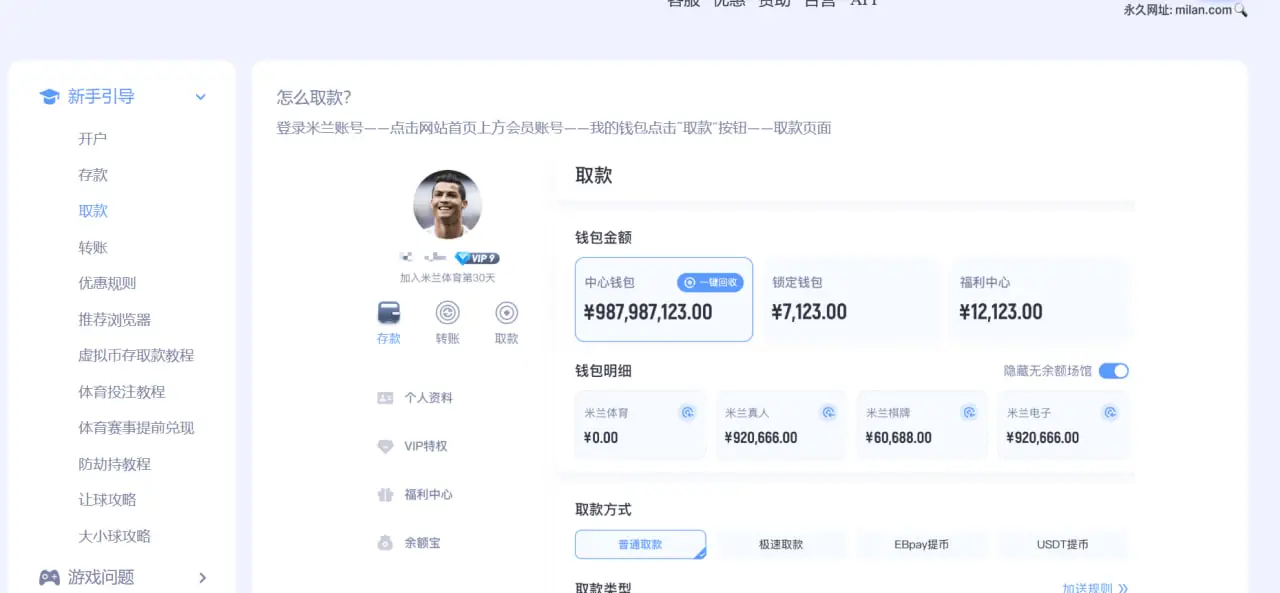Collapse the 新手引导 section chevron
This screenshot has width=1280, height=593.
pyautogui.click(x=200, y=97)
